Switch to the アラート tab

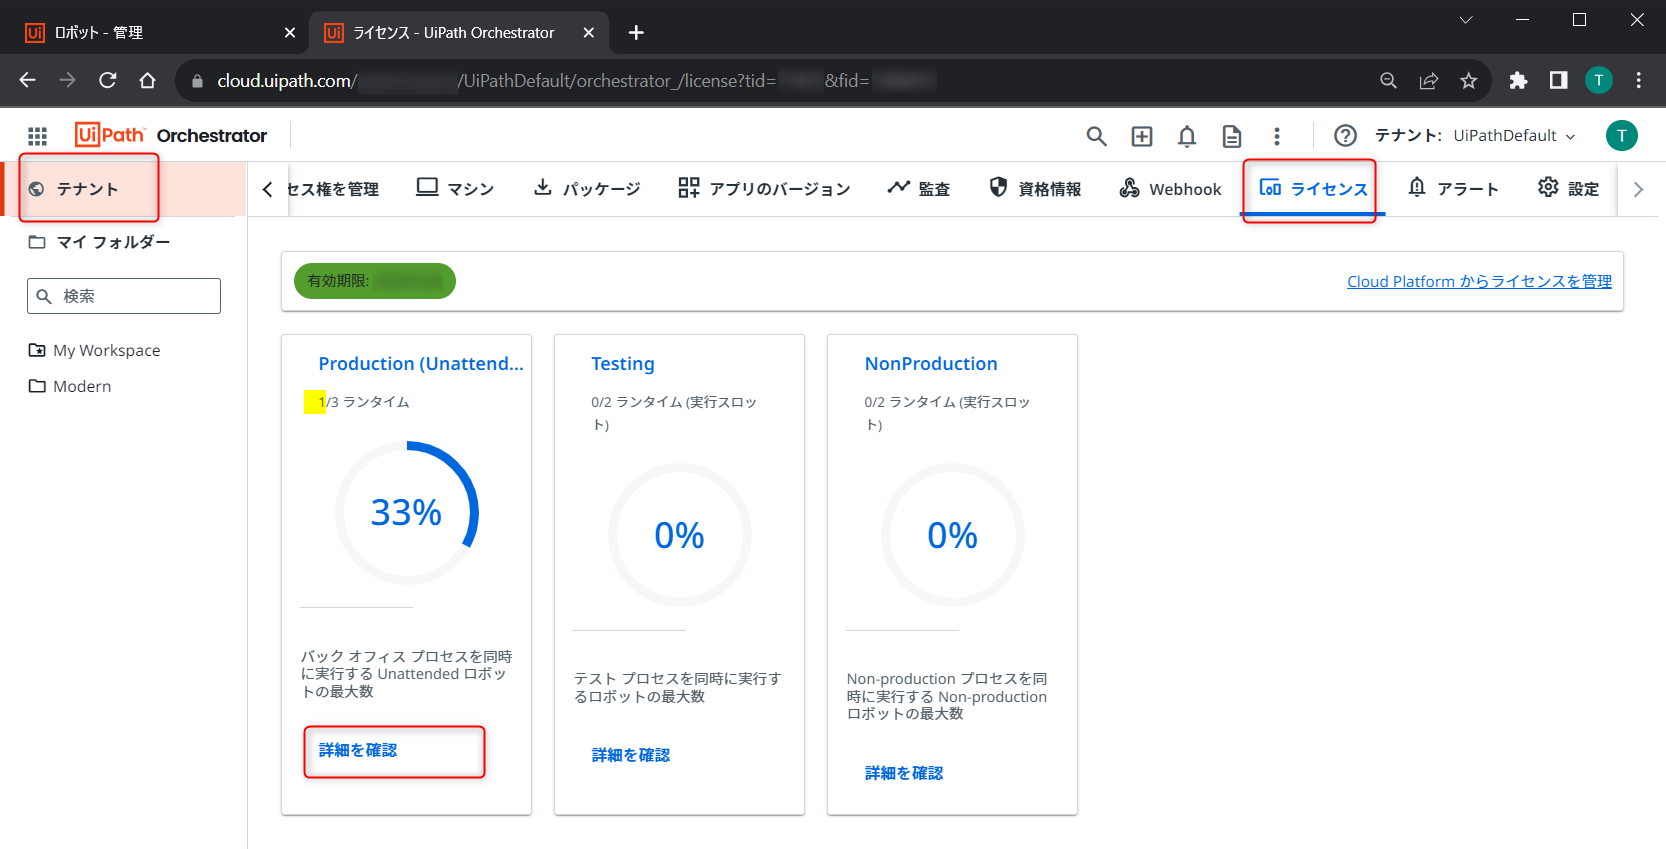pos(1453,188)
